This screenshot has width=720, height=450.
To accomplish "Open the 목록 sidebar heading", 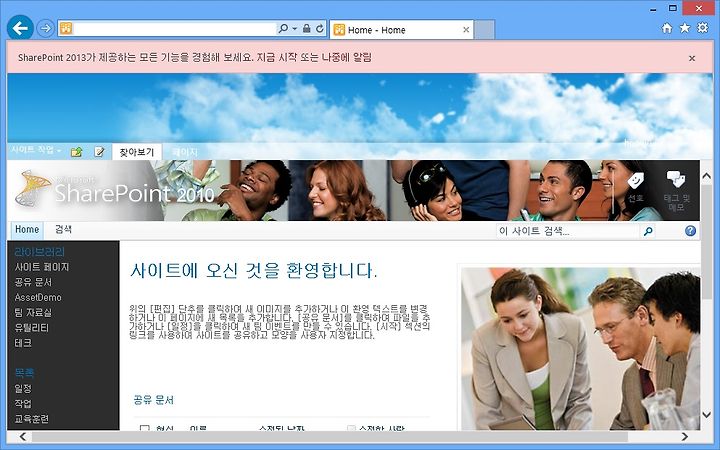I will coord(24,372).
